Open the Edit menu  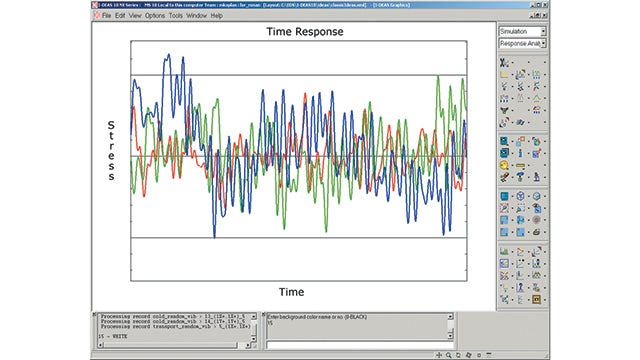click(x=120, y=16)
